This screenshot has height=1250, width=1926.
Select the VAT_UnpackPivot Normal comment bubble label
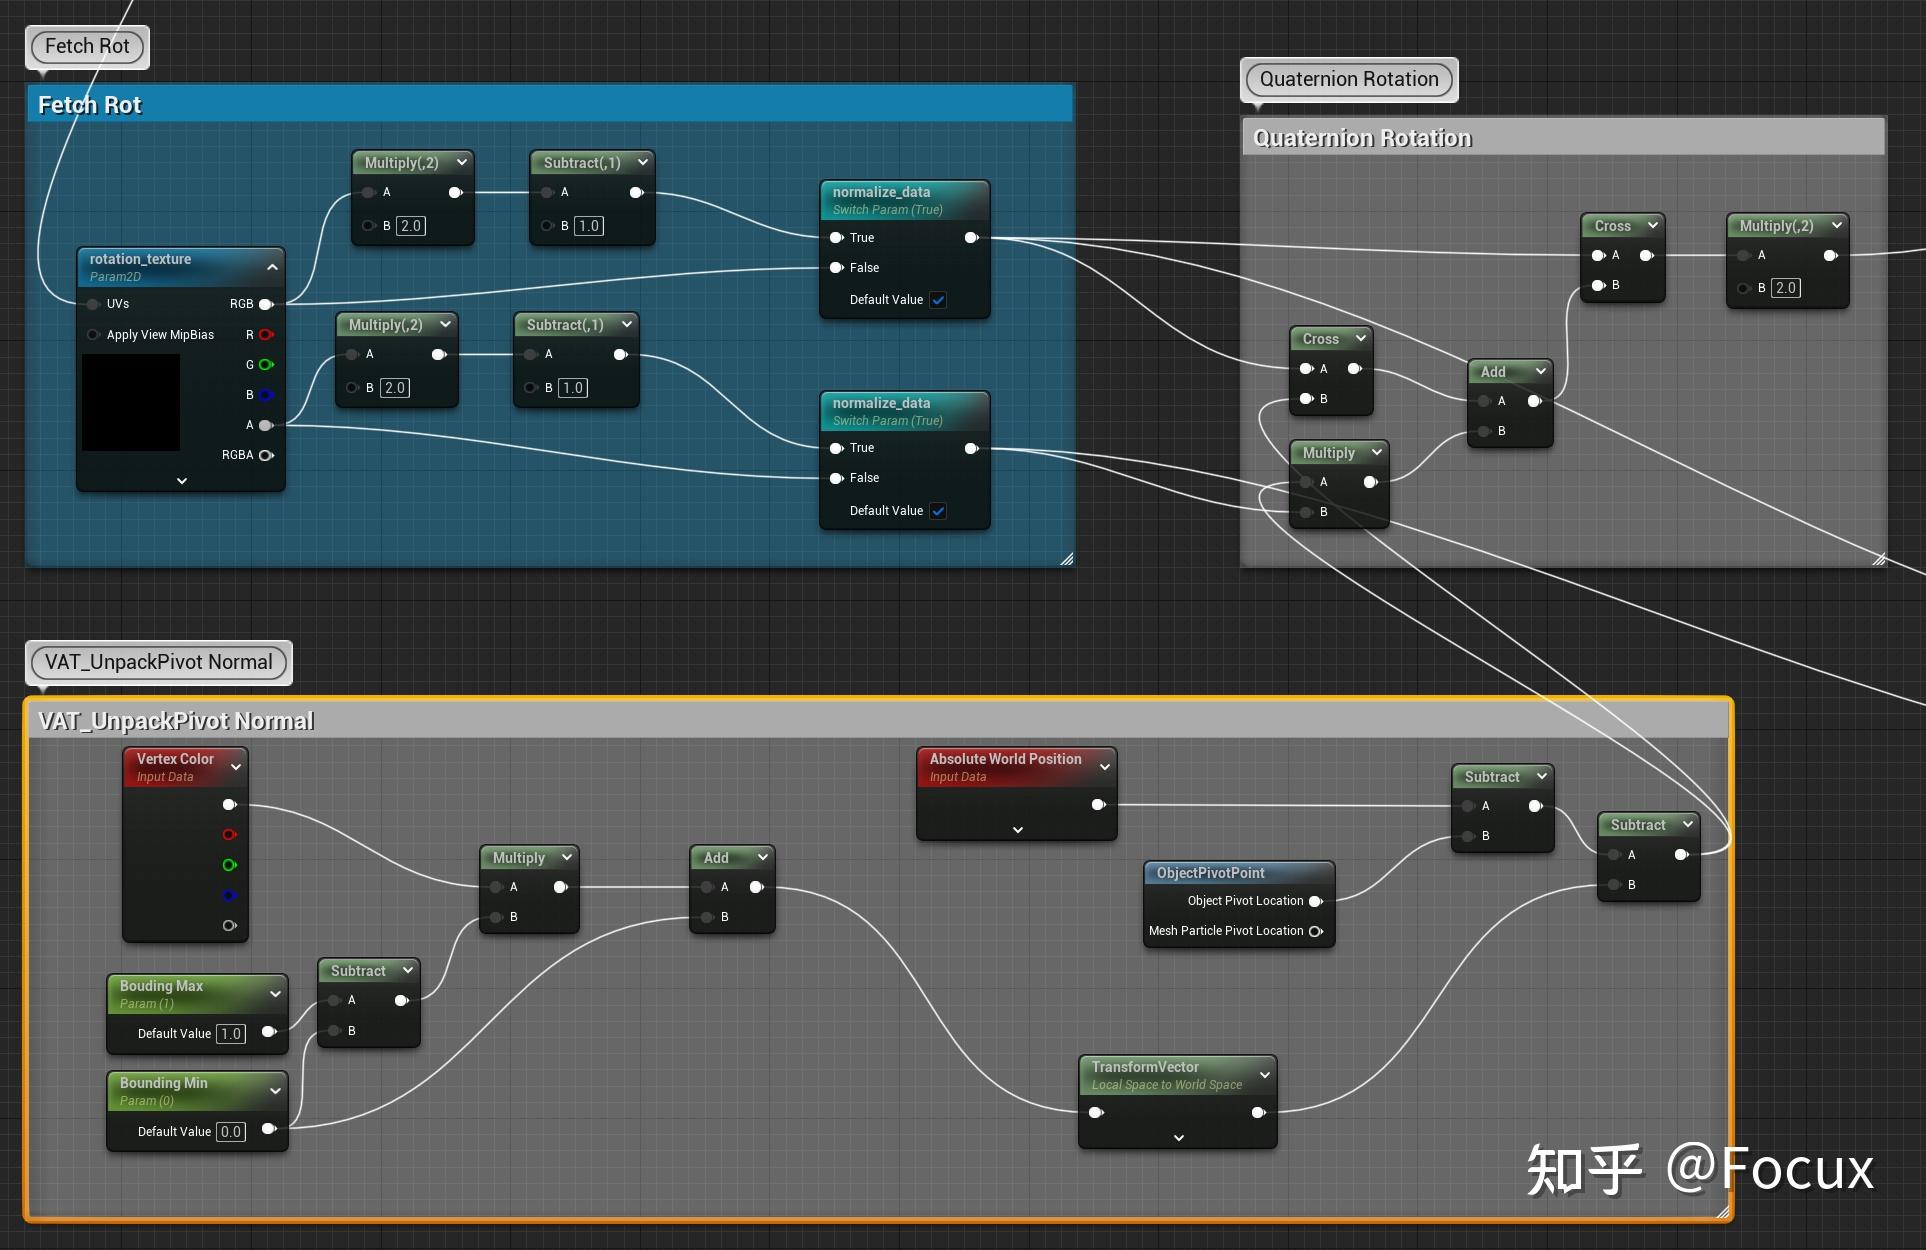158,662
